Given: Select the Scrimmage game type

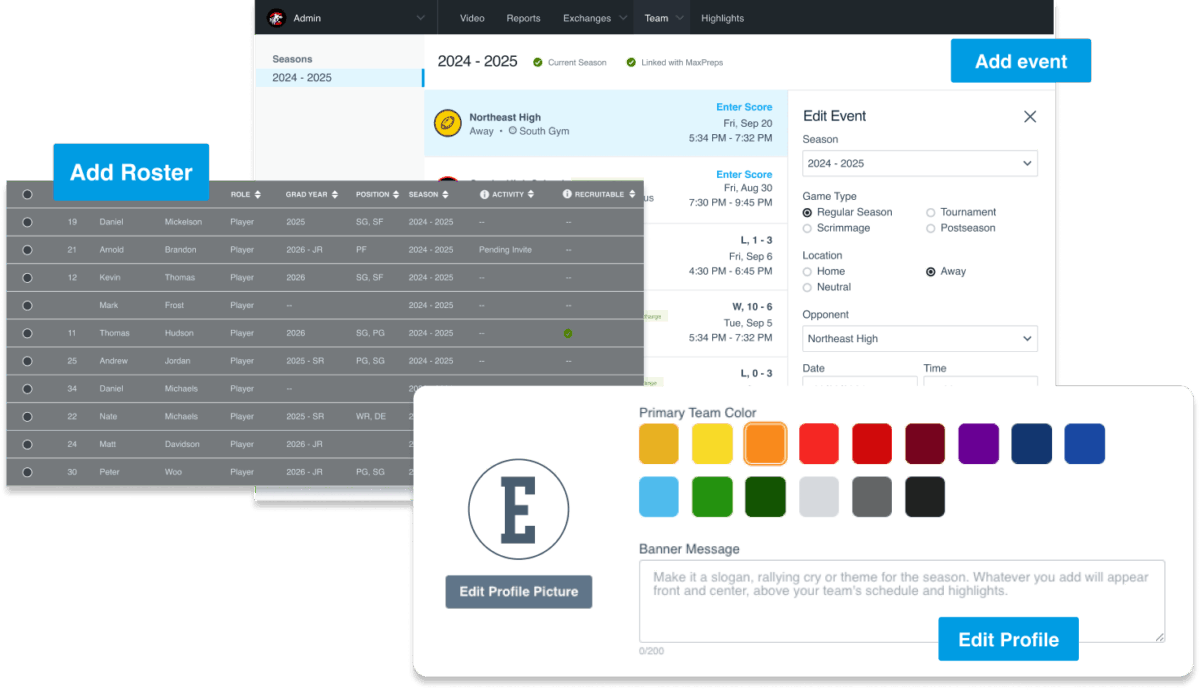Looking at the screenshot, I should click(x=808, y=228).
